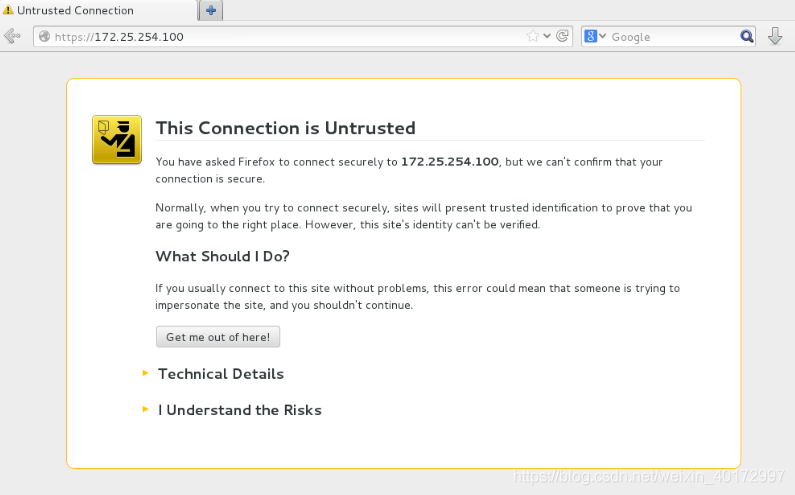The width and height of the screenshot is (795, 495).
Task: Click the warning icon on the tab
Action: click(x=8, y=10)
